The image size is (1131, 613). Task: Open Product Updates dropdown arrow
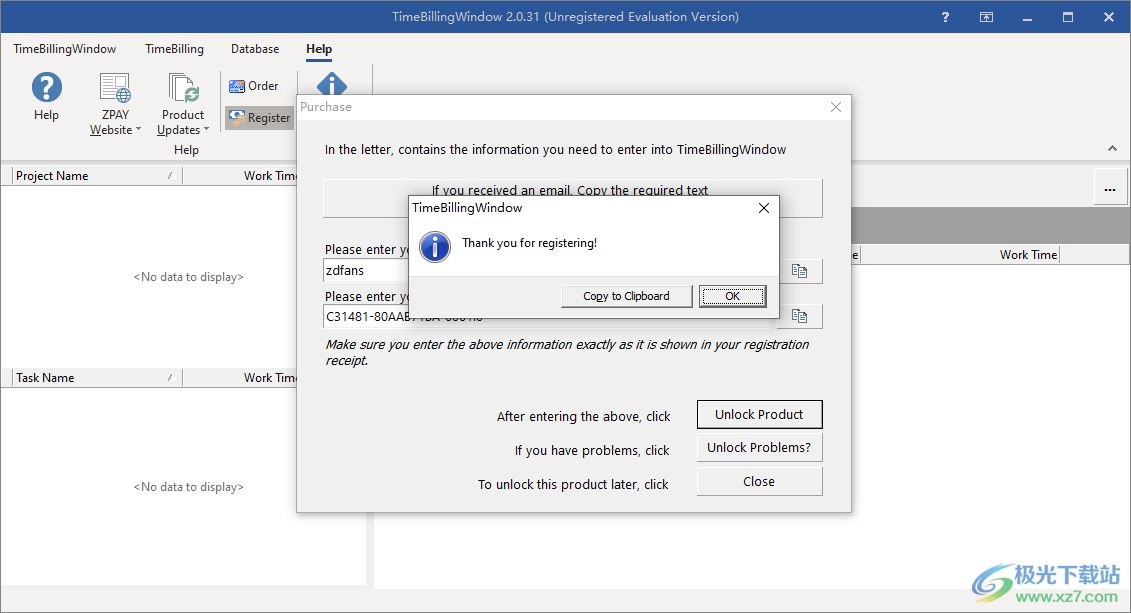pos(206,130)
